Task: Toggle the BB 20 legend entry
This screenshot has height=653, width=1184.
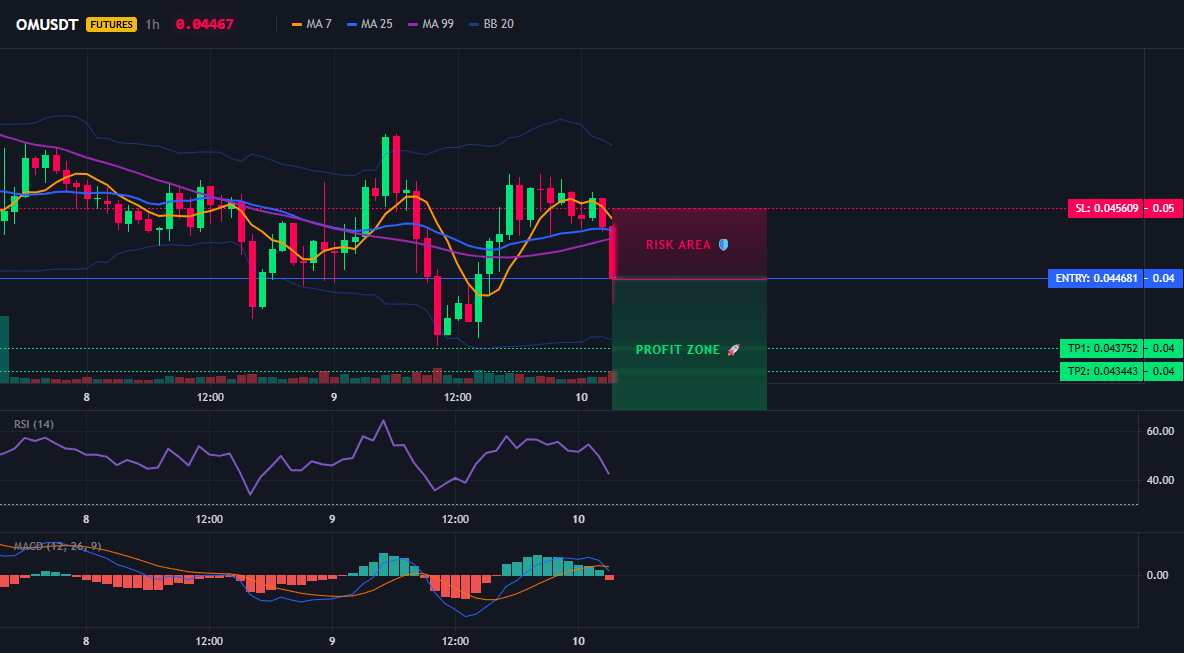Action: point(491,24)
